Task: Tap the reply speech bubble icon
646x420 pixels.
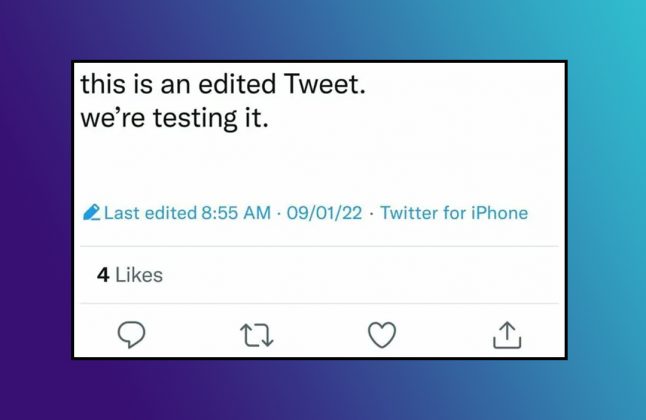Action: pyautogui.click(x=132, y=335)
